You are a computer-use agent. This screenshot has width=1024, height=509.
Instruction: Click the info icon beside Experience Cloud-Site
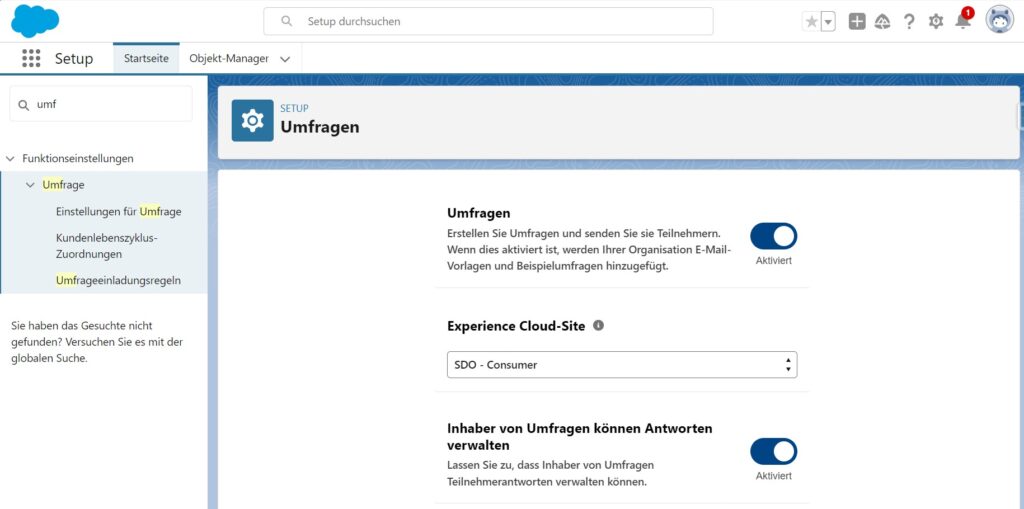(x=599, y=326)
